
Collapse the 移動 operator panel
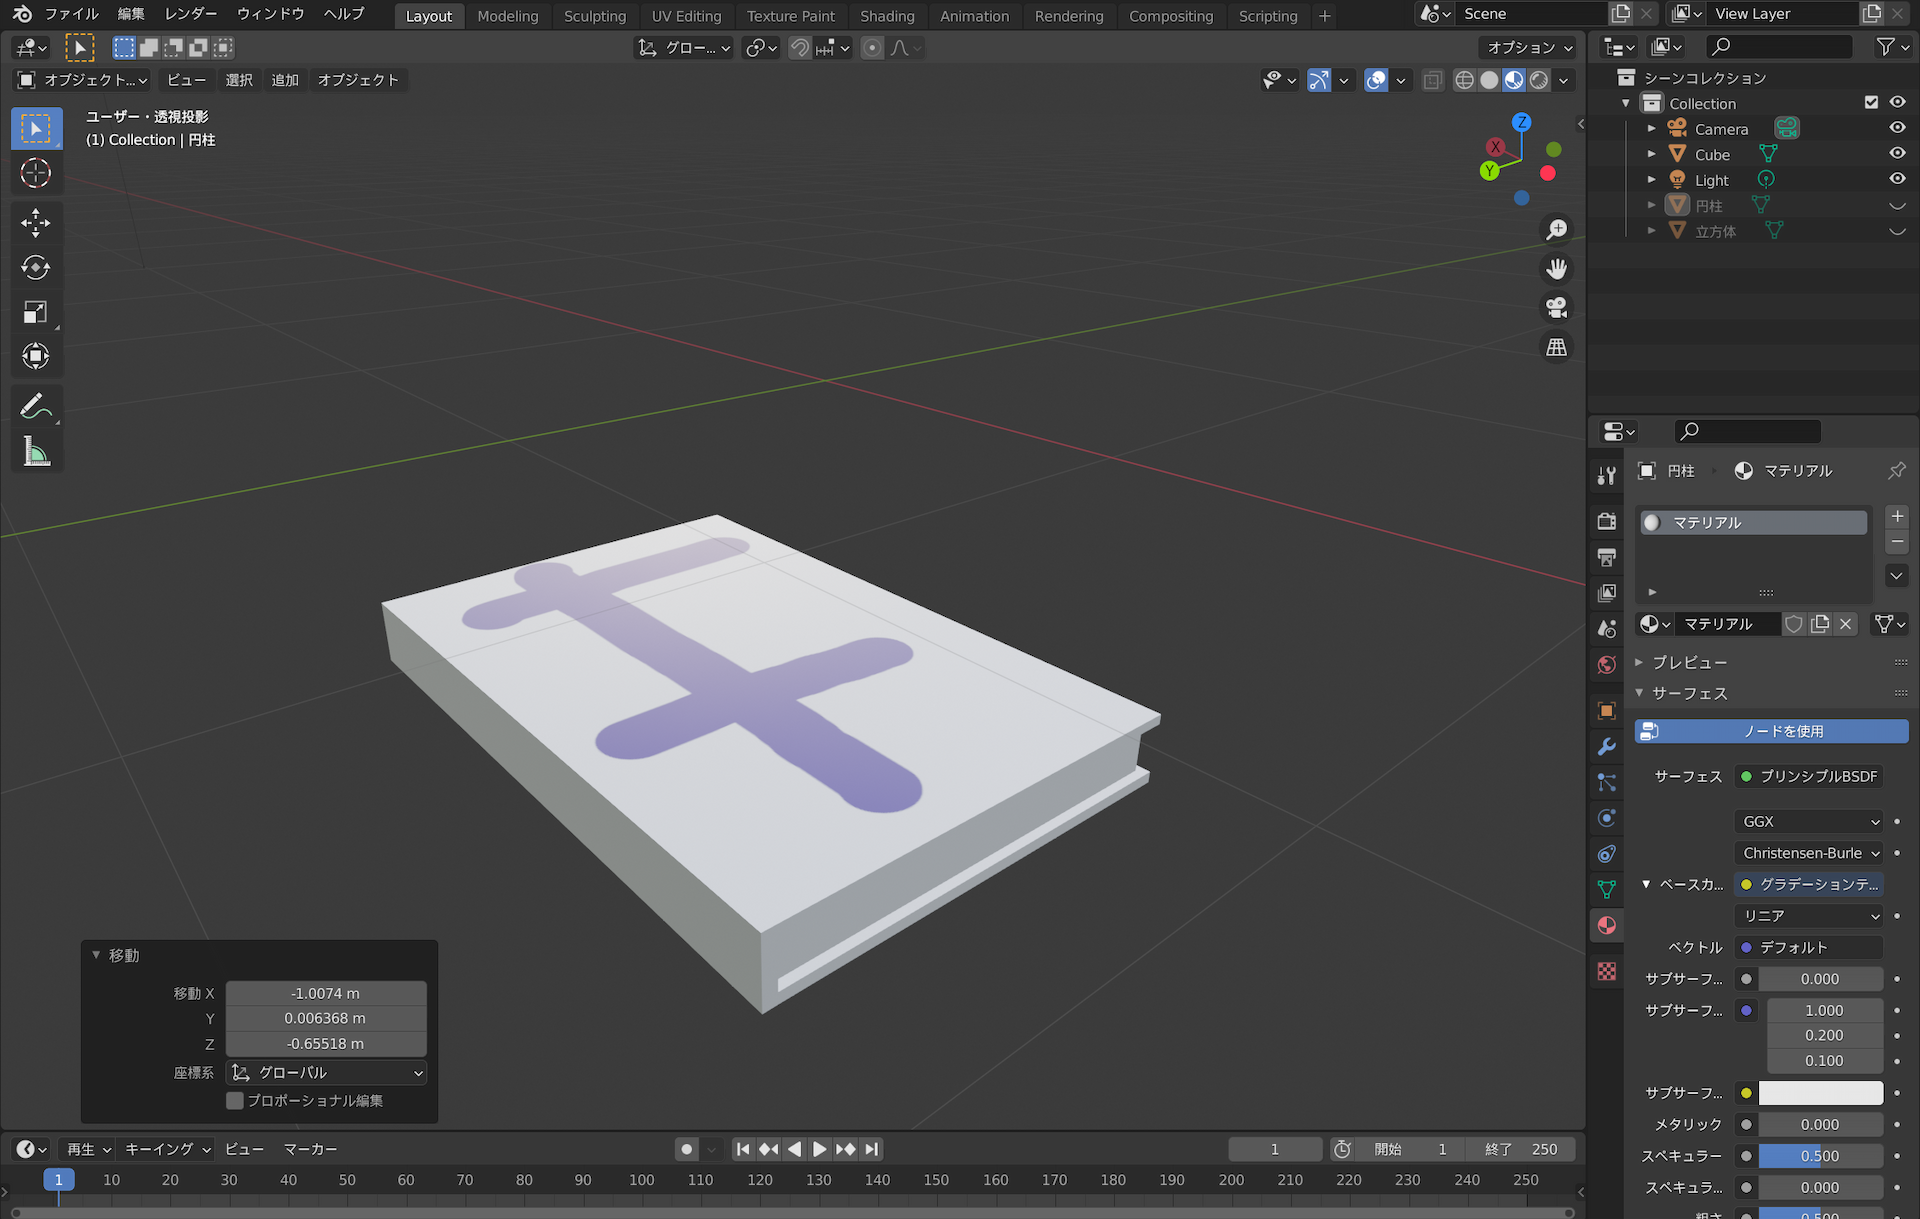click(96, 955)
